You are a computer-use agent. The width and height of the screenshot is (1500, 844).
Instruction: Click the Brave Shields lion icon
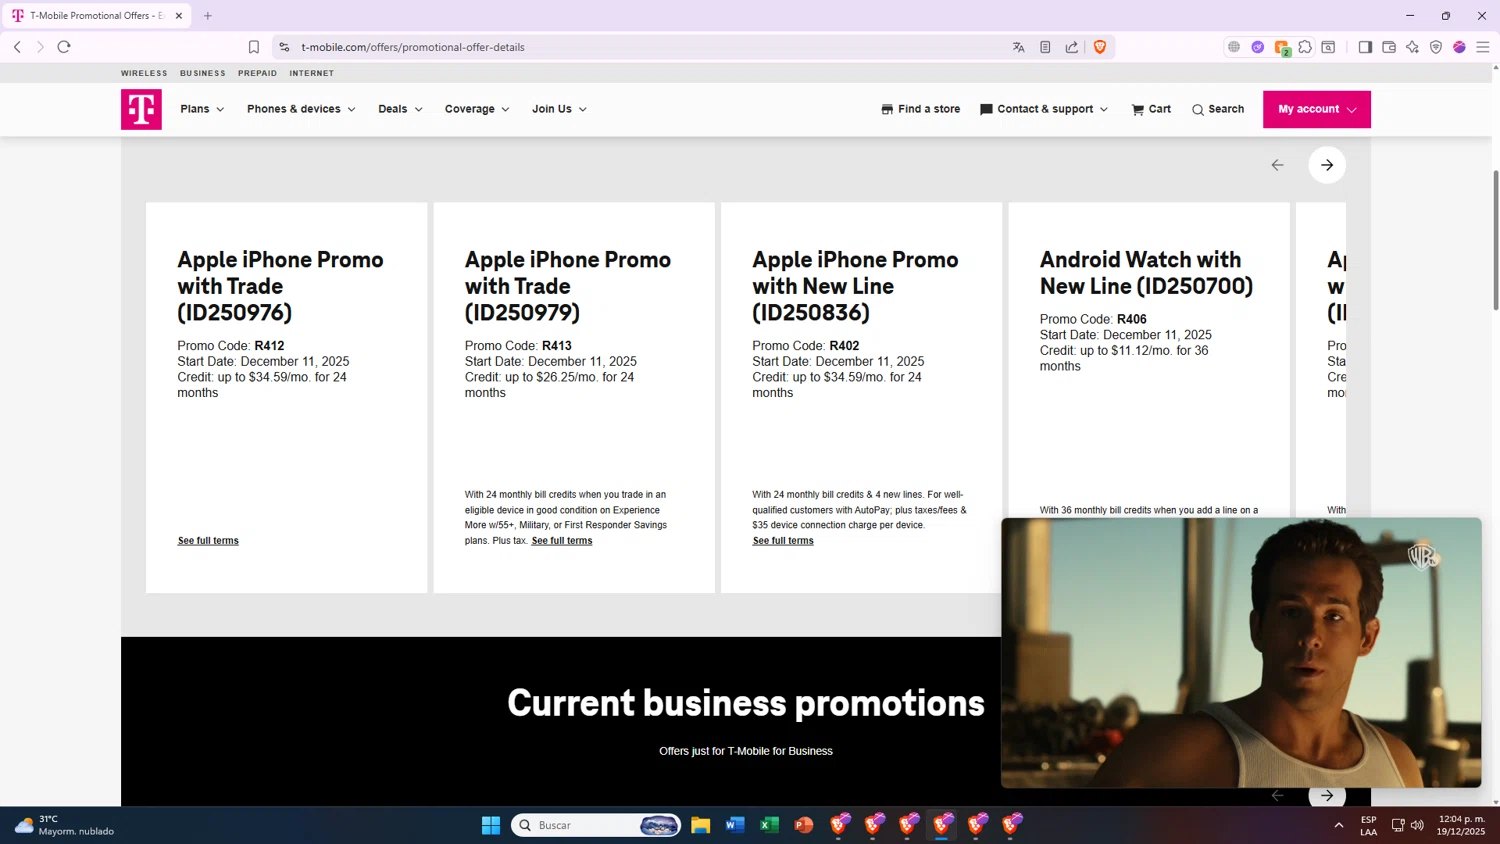[x=1100, y=47]
